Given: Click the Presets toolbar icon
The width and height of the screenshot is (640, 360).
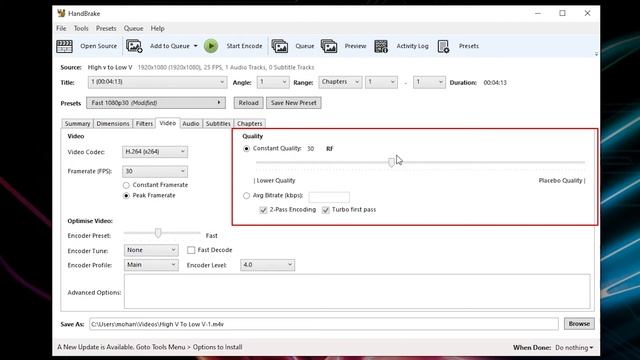Looking at the screenshot, I should [x=443, y=46].
